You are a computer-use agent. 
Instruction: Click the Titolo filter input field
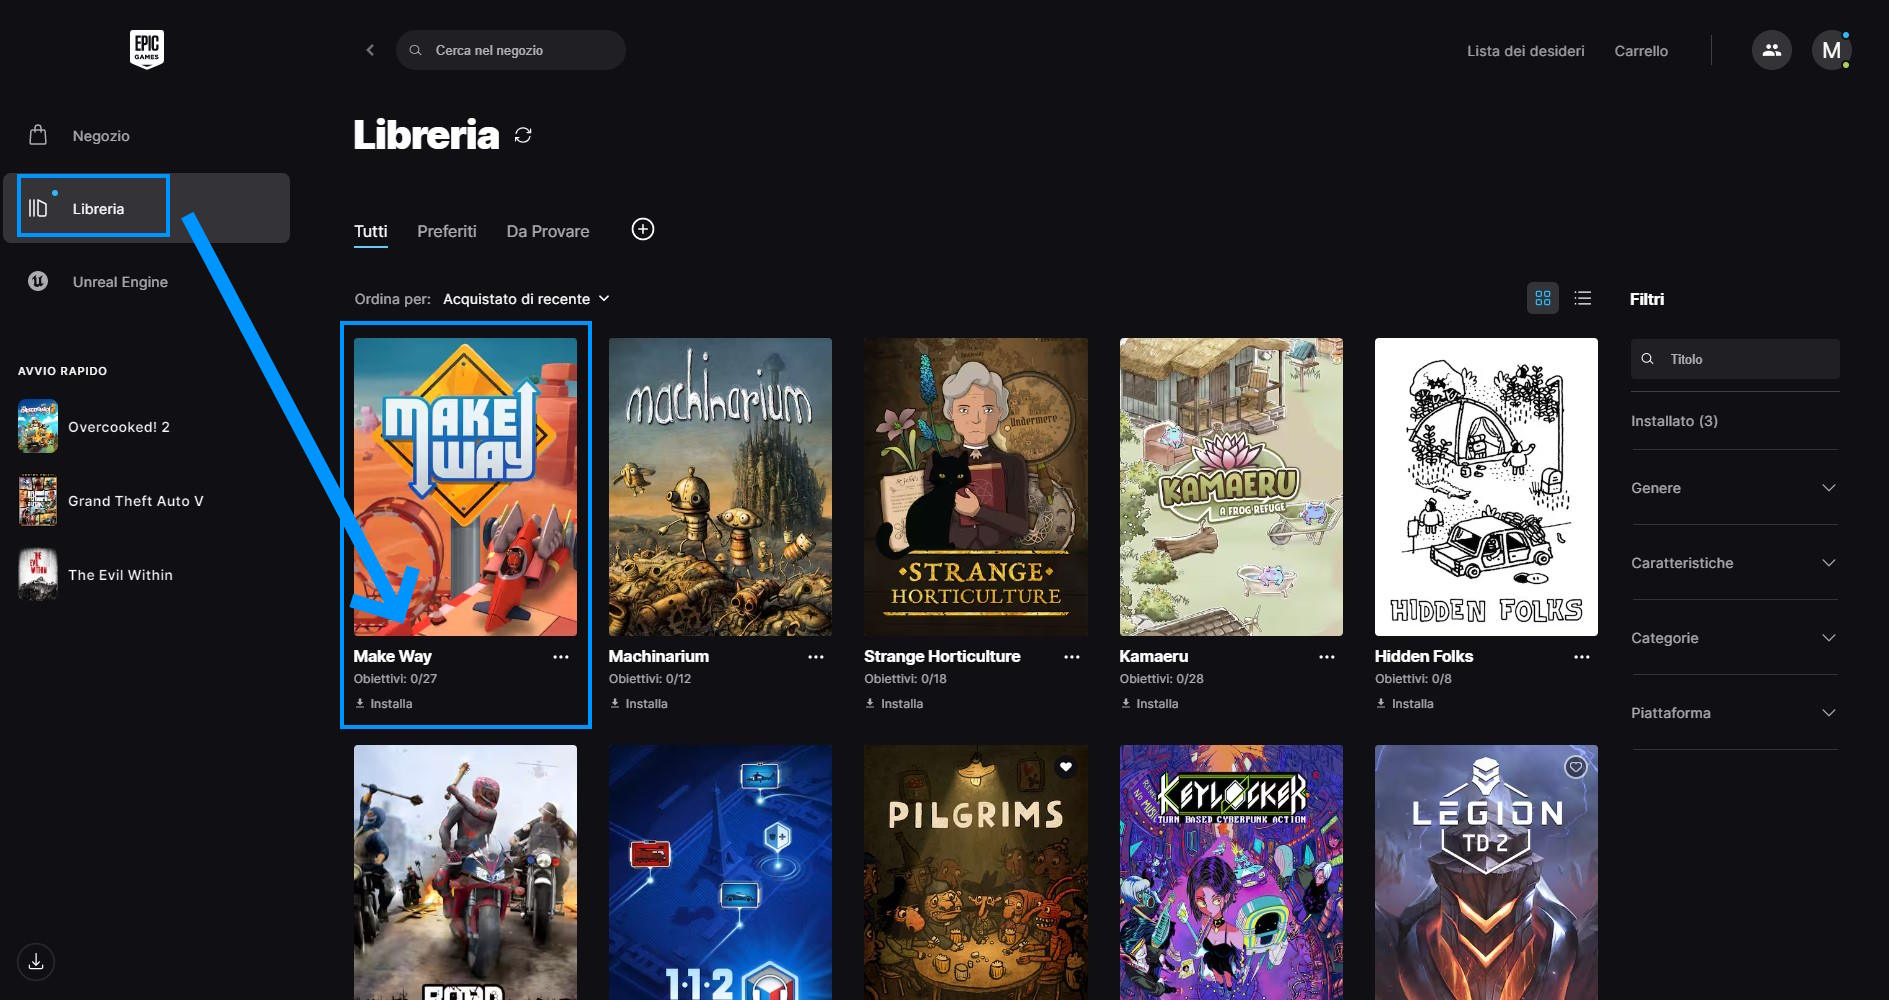click(x=1735, y=359)
